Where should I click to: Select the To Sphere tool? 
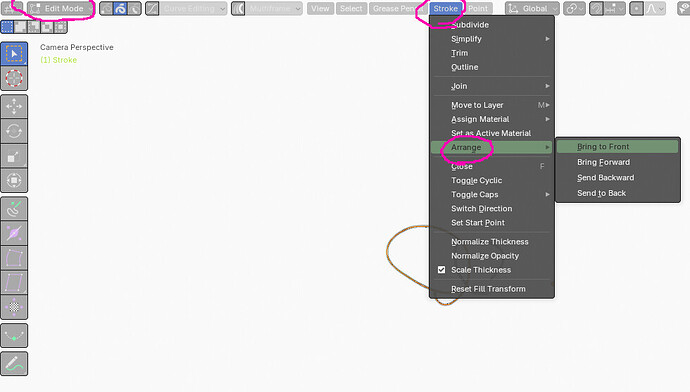14,307
